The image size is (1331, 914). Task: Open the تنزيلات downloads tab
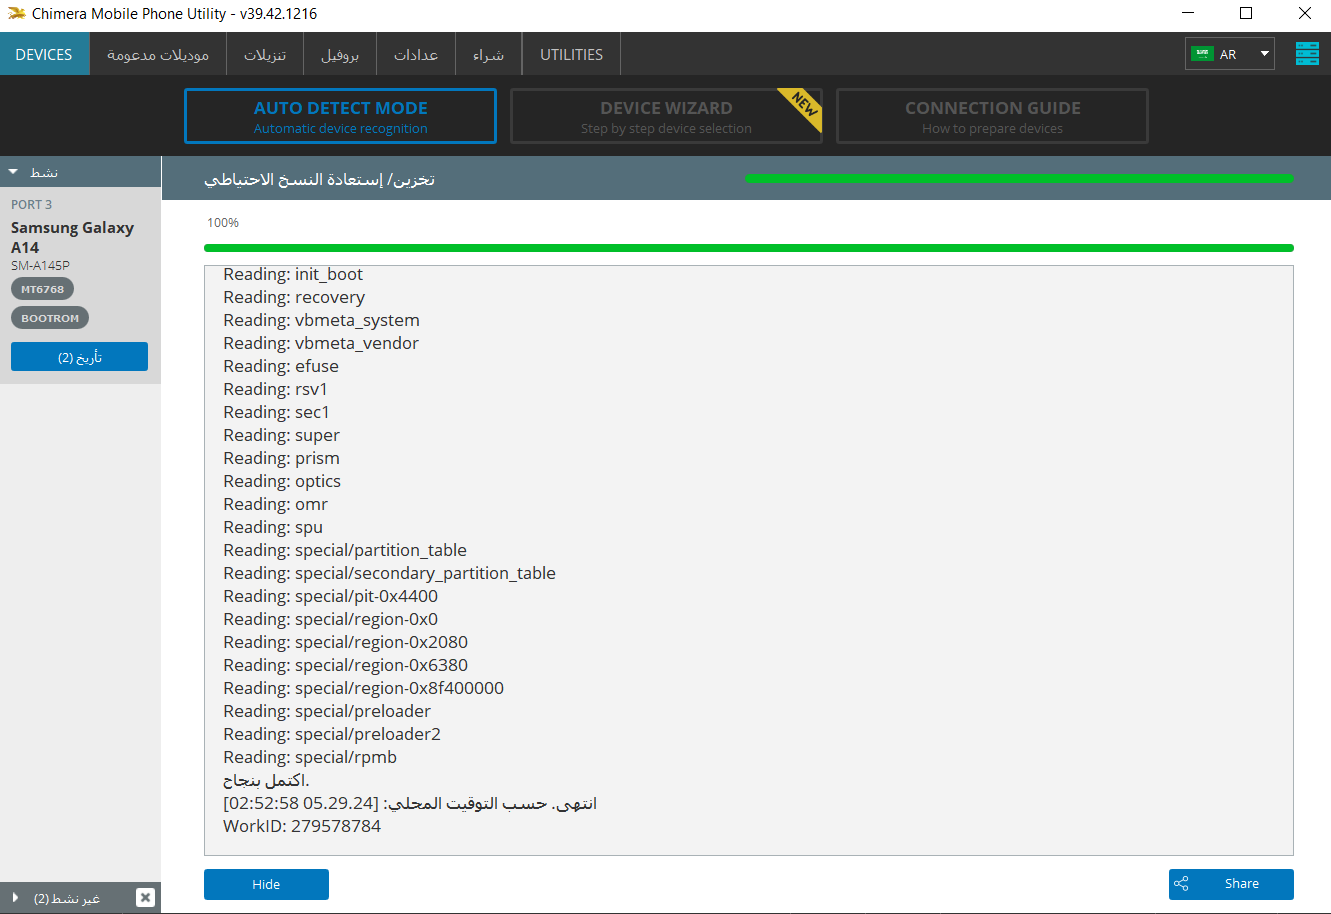[x=265, y=54]
